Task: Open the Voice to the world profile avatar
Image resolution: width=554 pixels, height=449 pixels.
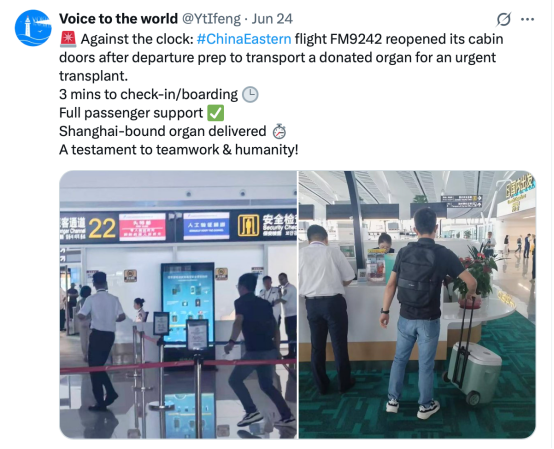Action: 33,28
